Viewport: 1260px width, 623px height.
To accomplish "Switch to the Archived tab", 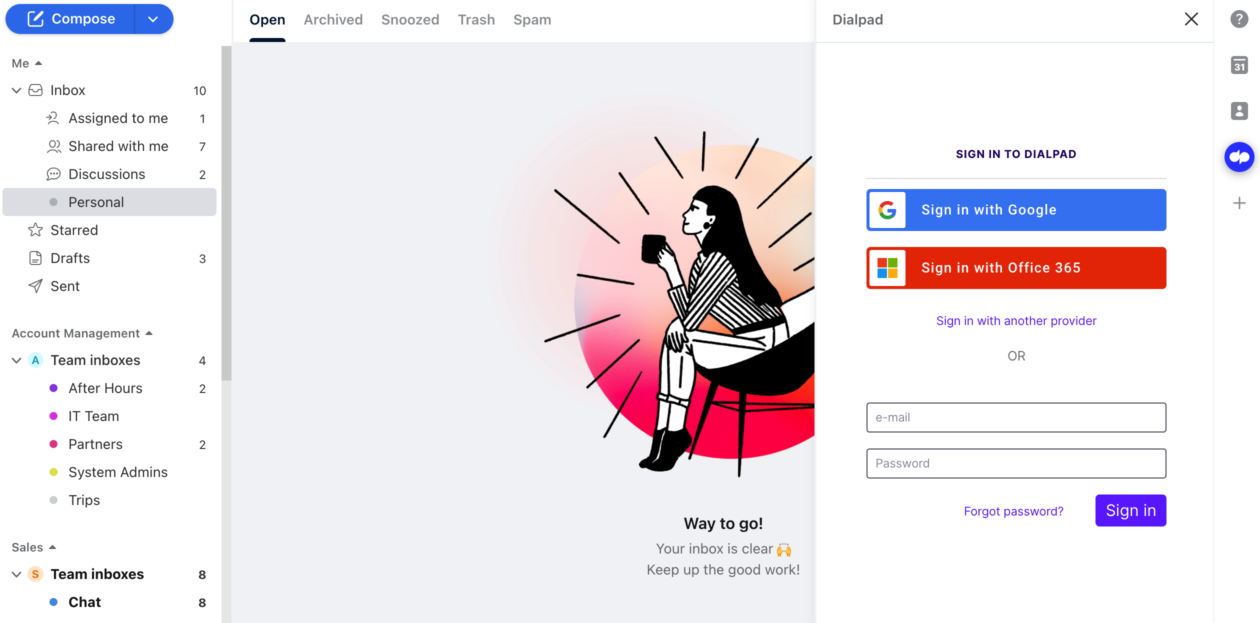I will point(333,20).
